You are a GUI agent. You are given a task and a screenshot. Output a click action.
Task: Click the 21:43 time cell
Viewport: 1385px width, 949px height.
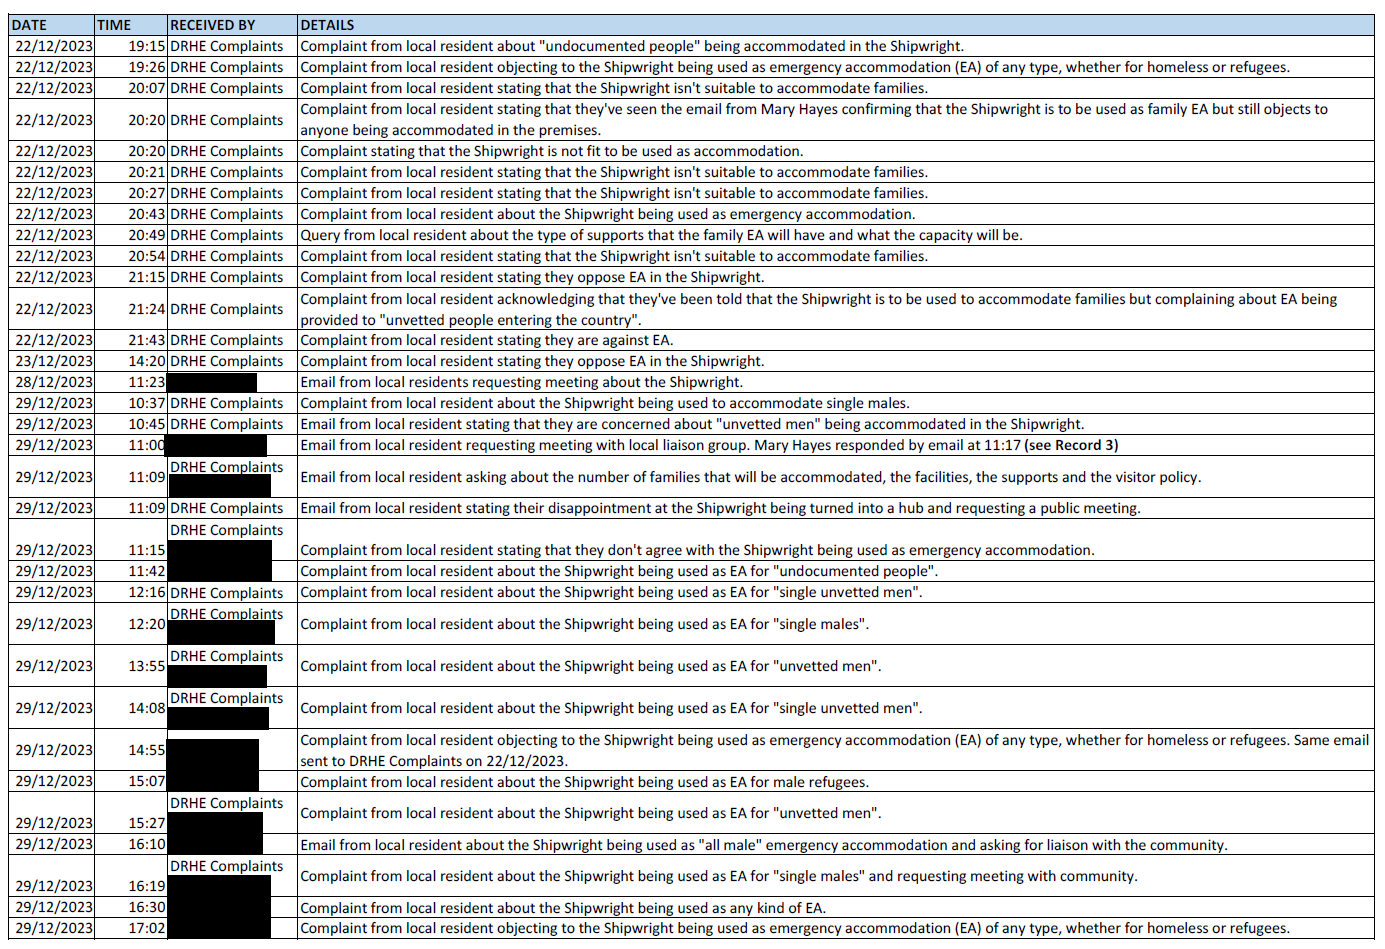tap(130, 340)
